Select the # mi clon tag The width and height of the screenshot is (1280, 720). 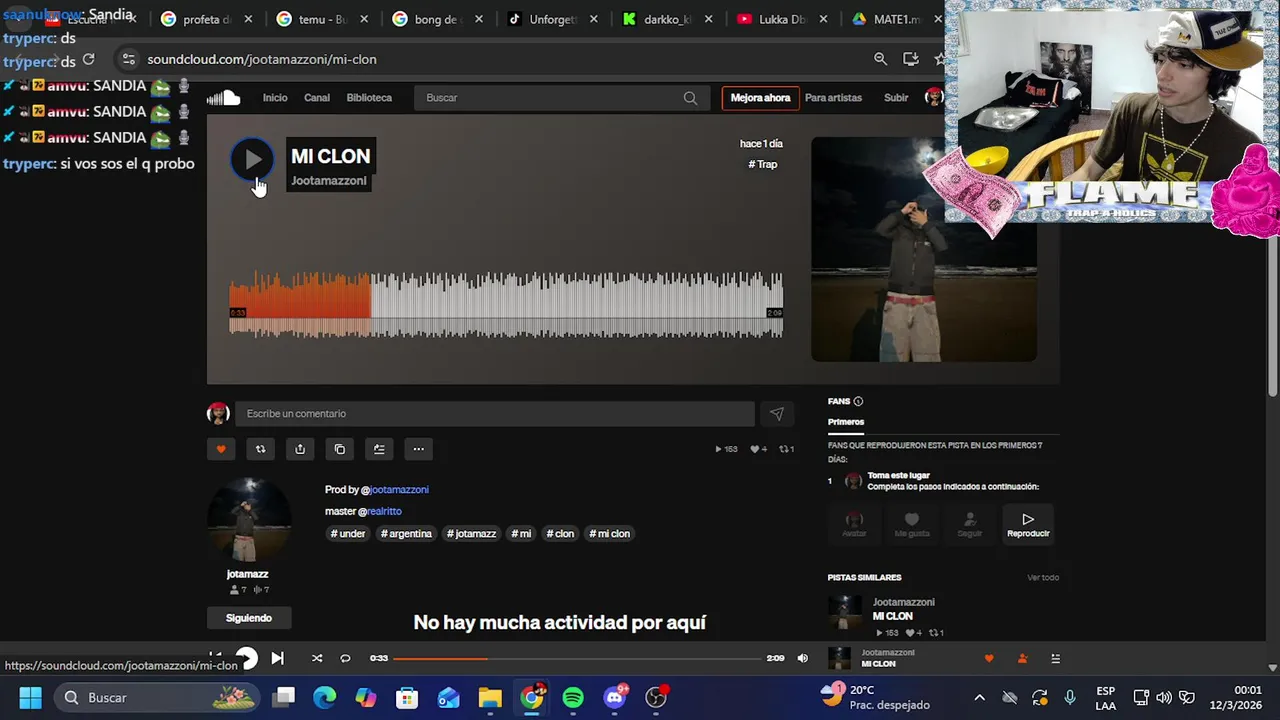point(610,534)
